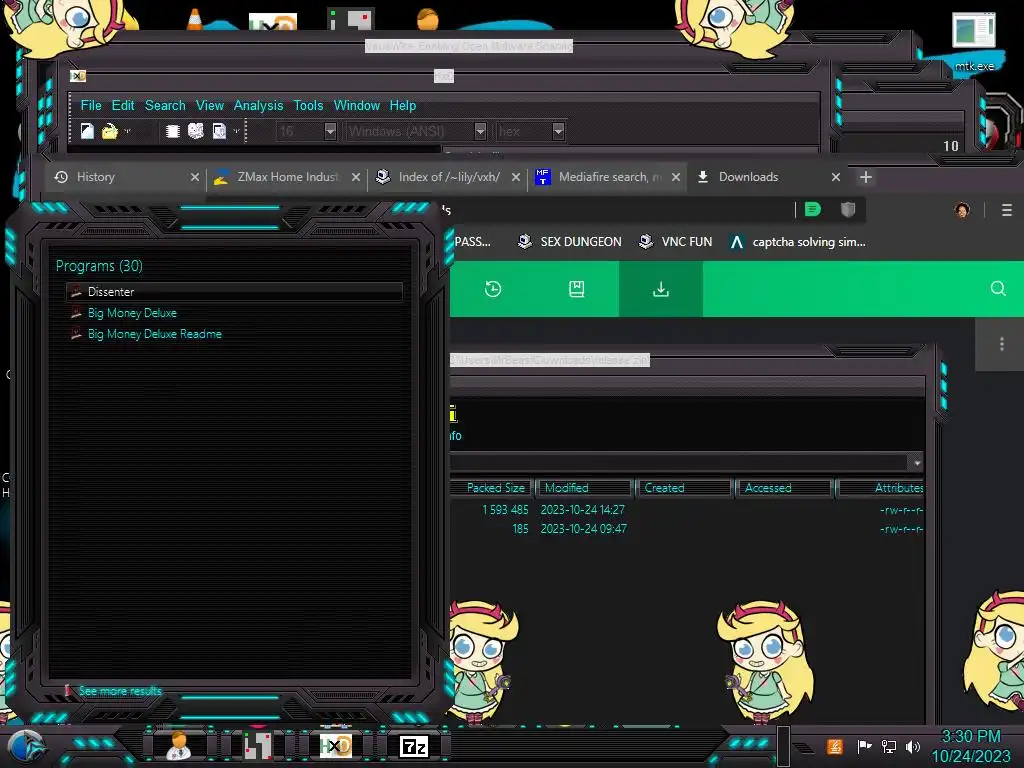Expand the Windows (ANSI) charset dropdown
Screen dimensions: 1024x768
click(x=480, y=131)
